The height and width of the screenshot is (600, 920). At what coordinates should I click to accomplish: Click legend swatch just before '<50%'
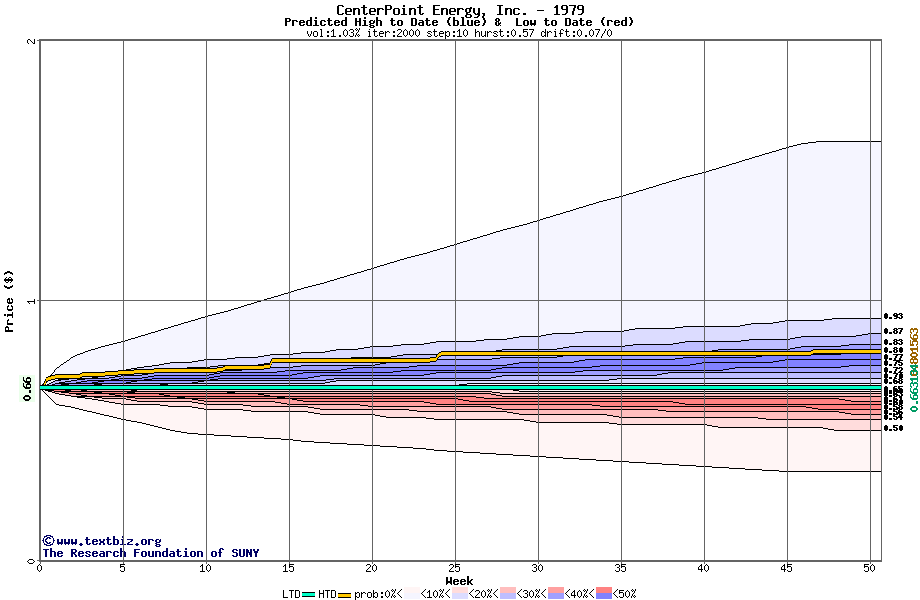604,594
